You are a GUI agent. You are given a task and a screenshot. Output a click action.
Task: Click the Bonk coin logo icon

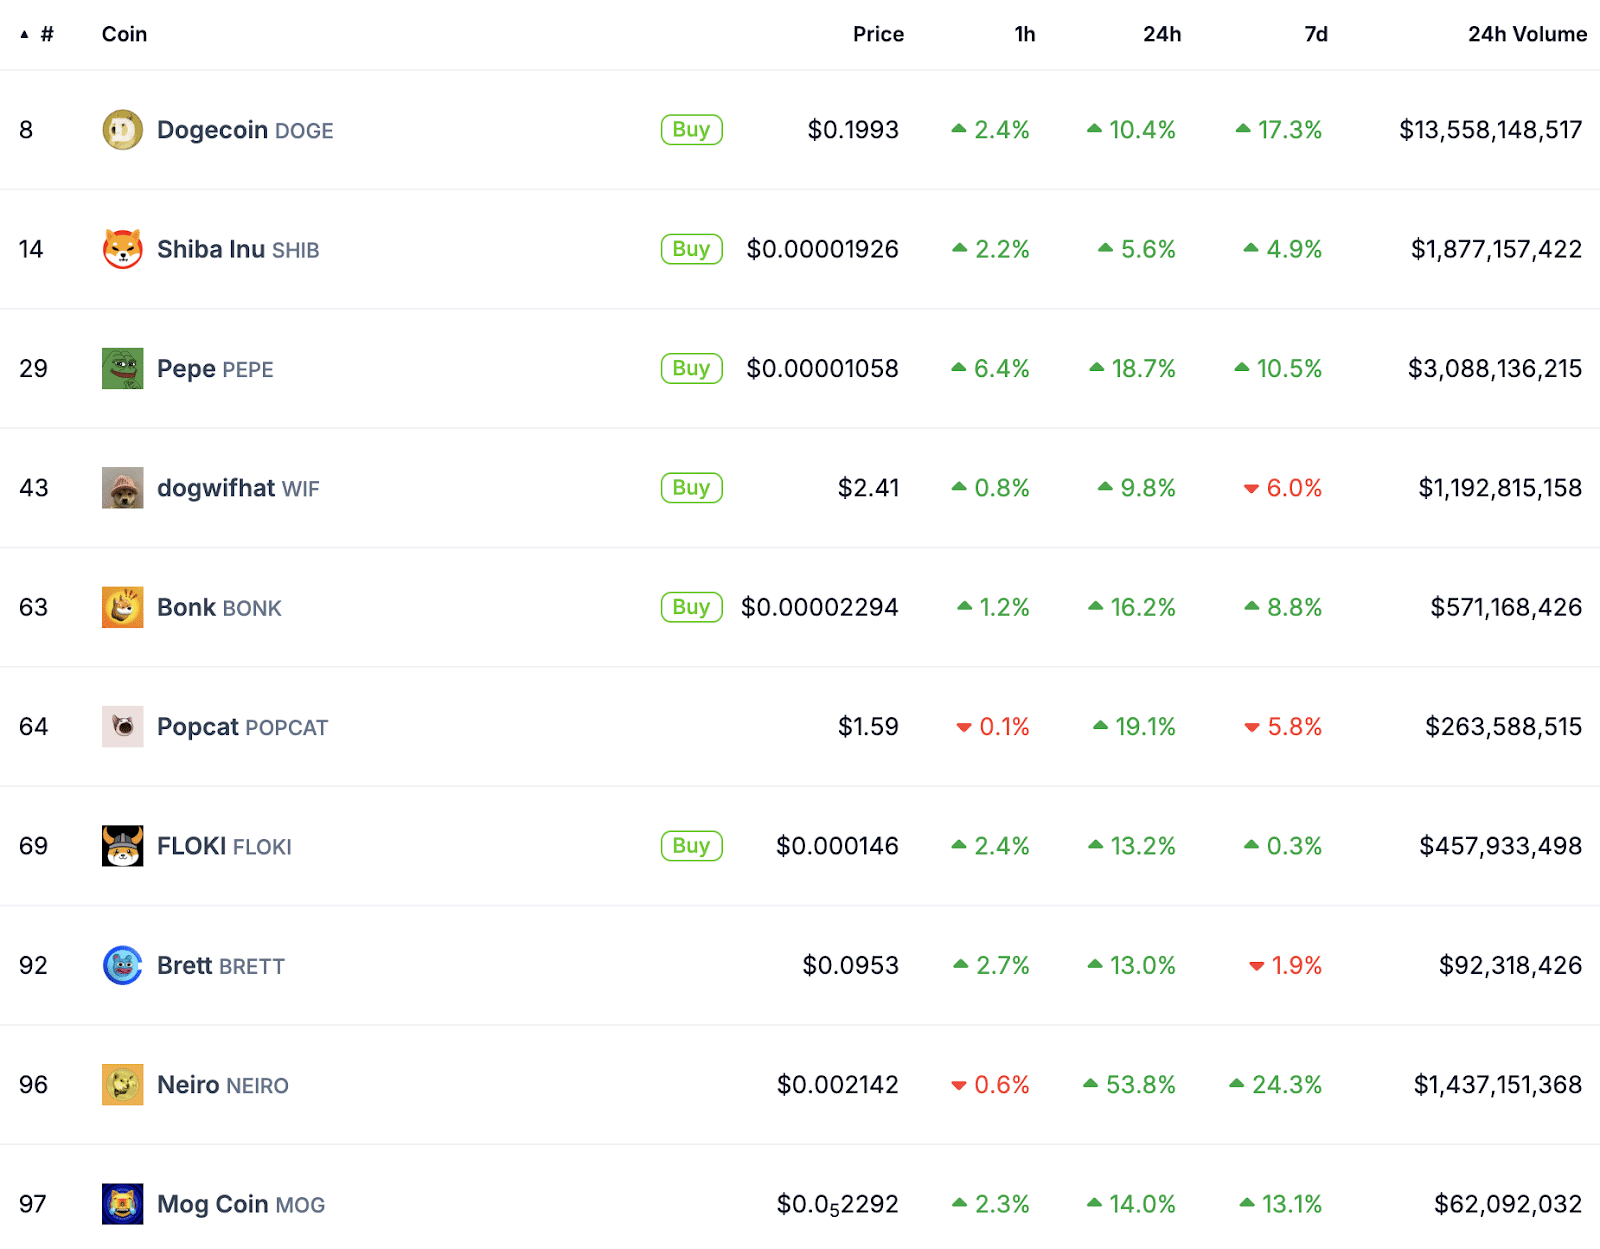(x=122, y=607)
